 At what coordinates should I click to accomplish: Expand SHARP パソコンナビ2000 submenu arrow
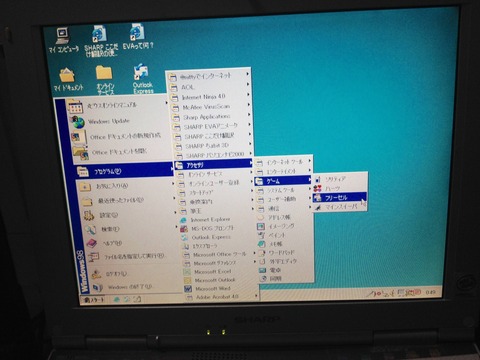pyautogui.click(x=250, y=153)
